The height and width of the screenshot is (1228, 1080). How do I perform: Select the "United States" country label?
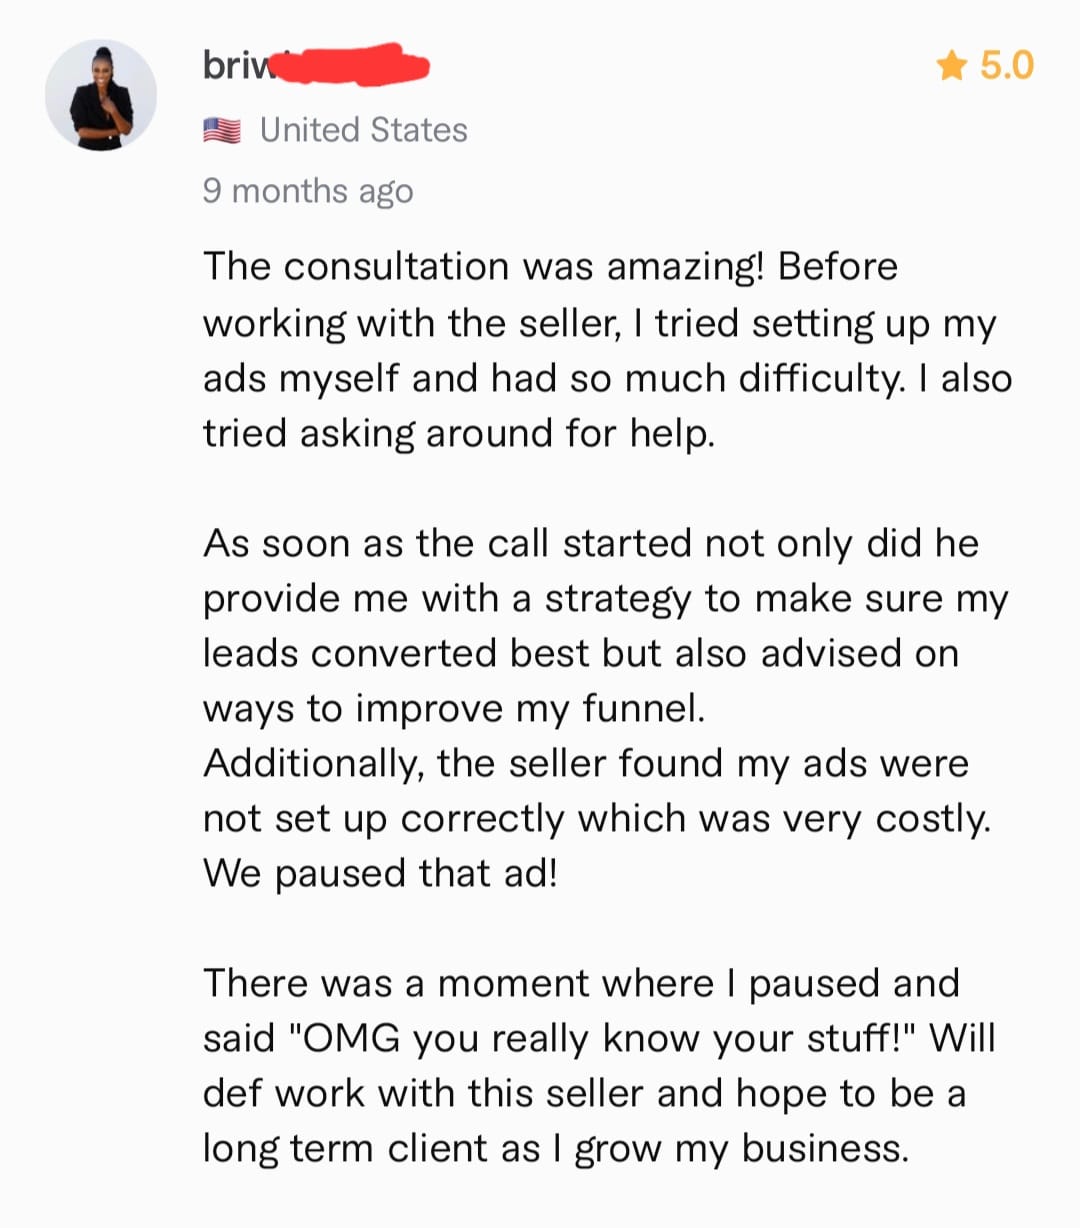coord(363,130)
